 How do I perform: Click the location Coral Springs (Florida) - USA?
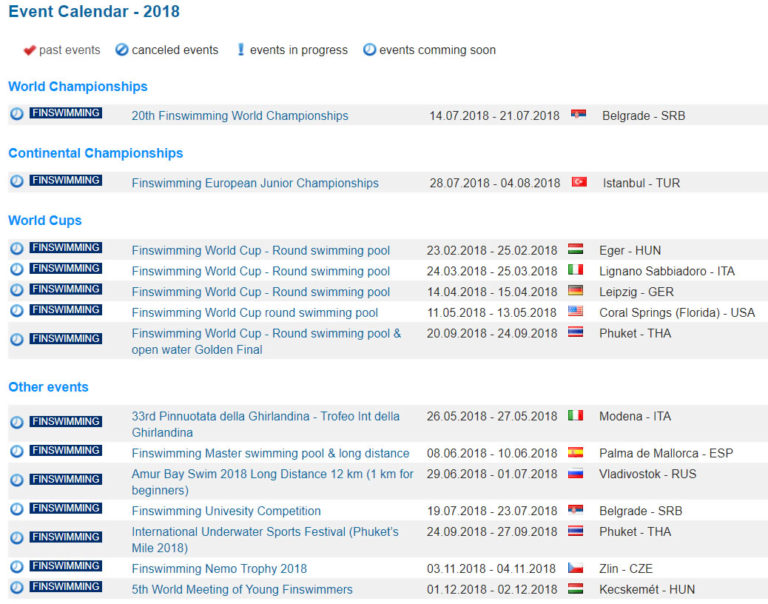[677, 313]
